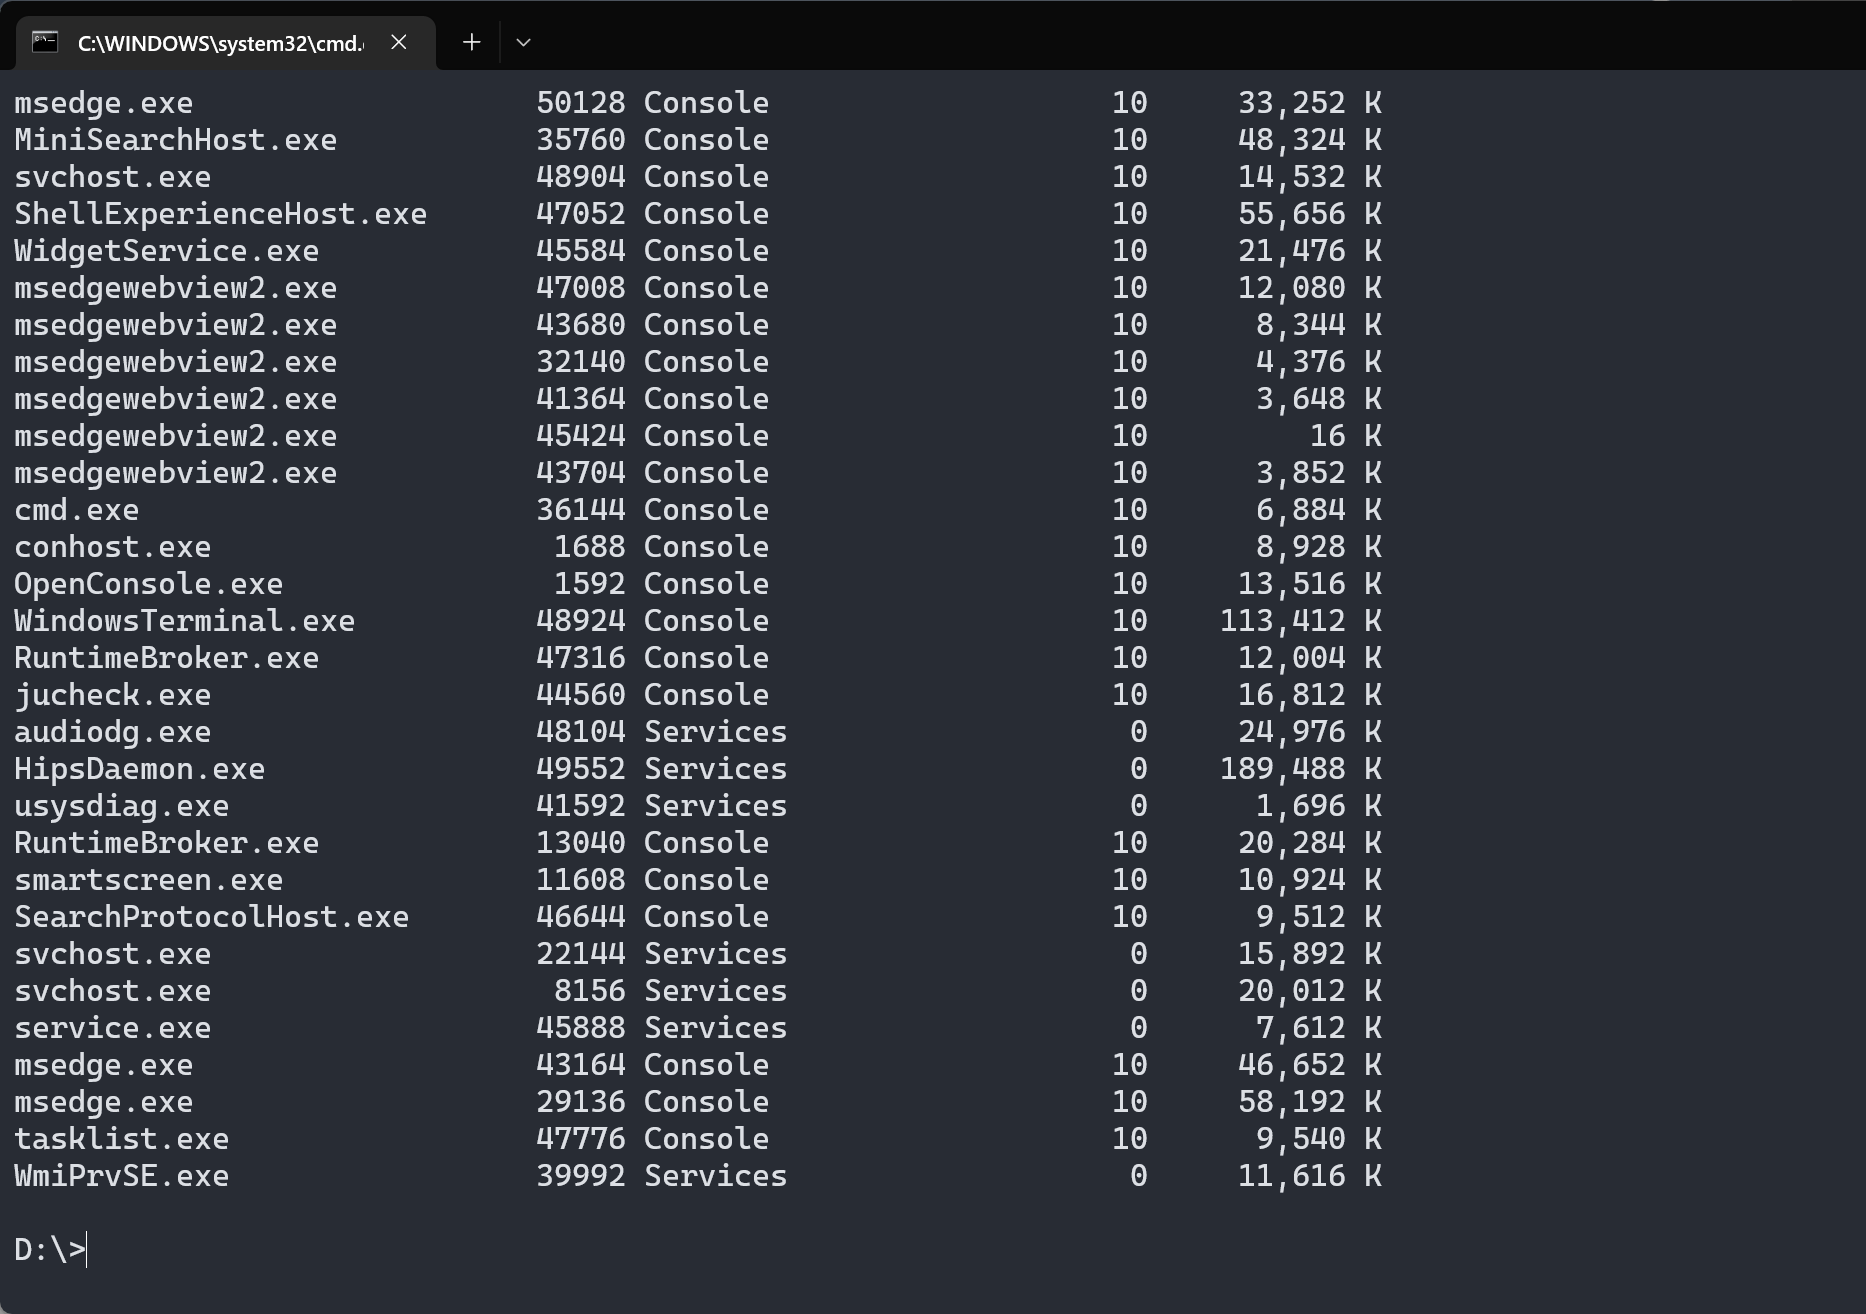This screenshot has height=1314, width=1866.
Task: Click PID 43704 of msedgewebview2.exe
Action: click(x=581, y=473)
